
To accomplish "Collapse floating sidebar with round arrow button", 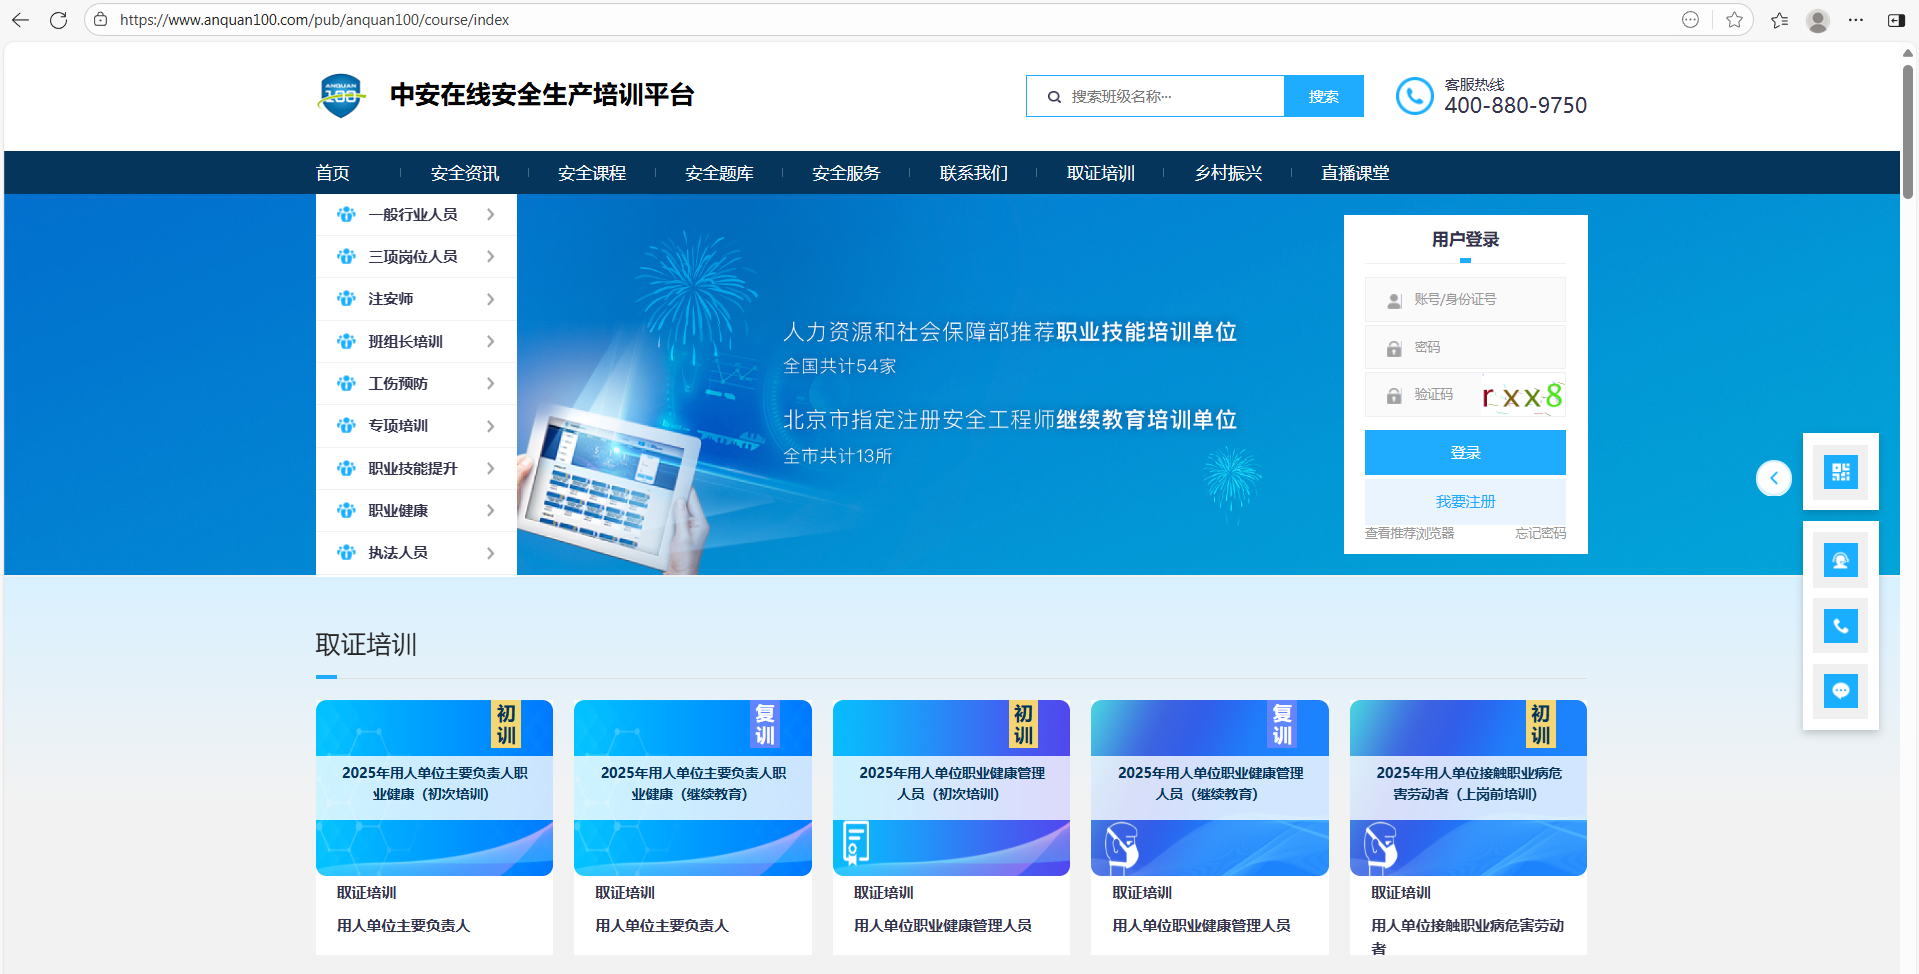I will pyautogui.click(x=1773, y=478).
